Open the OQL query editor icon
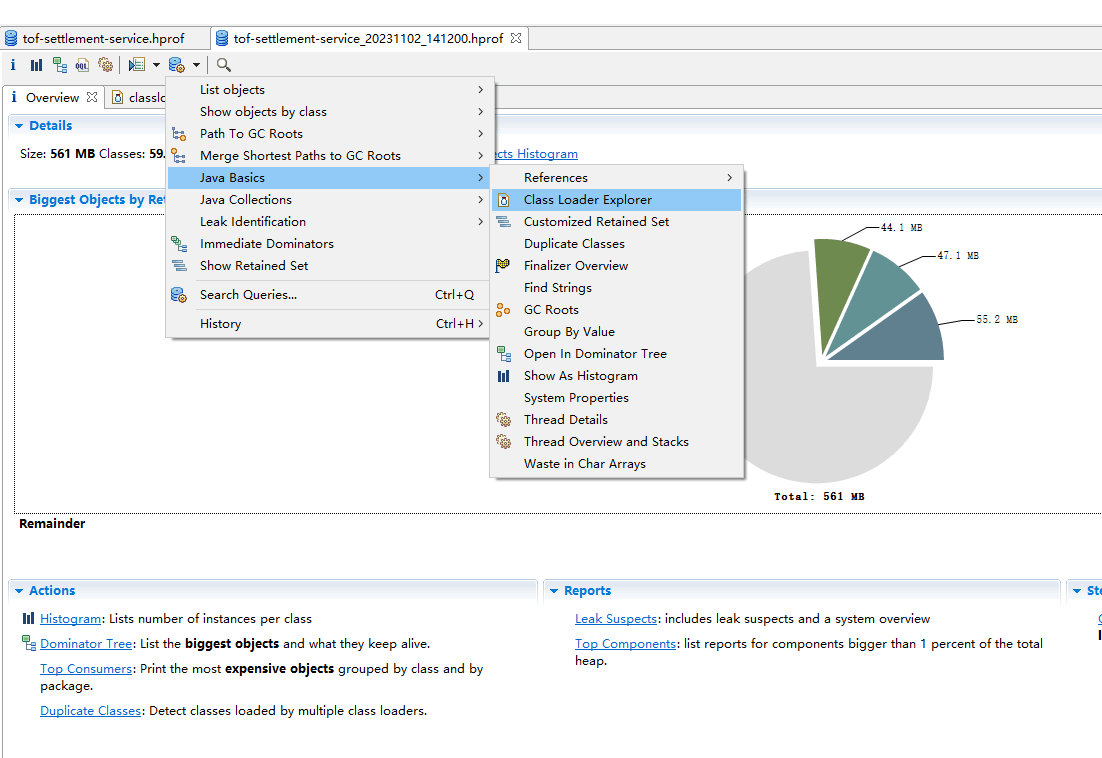 (x=82, y=65)
